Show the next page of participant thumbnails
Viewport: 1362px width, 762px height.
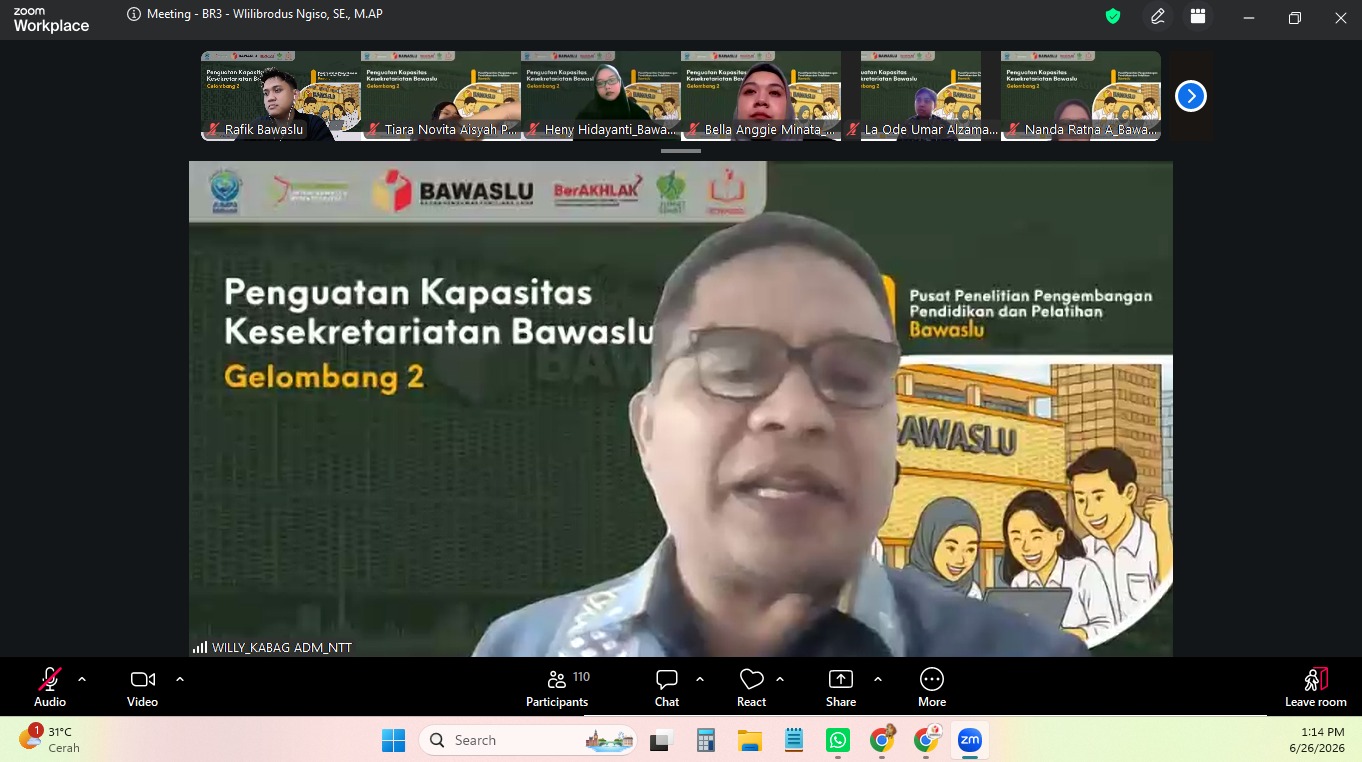1190,96
